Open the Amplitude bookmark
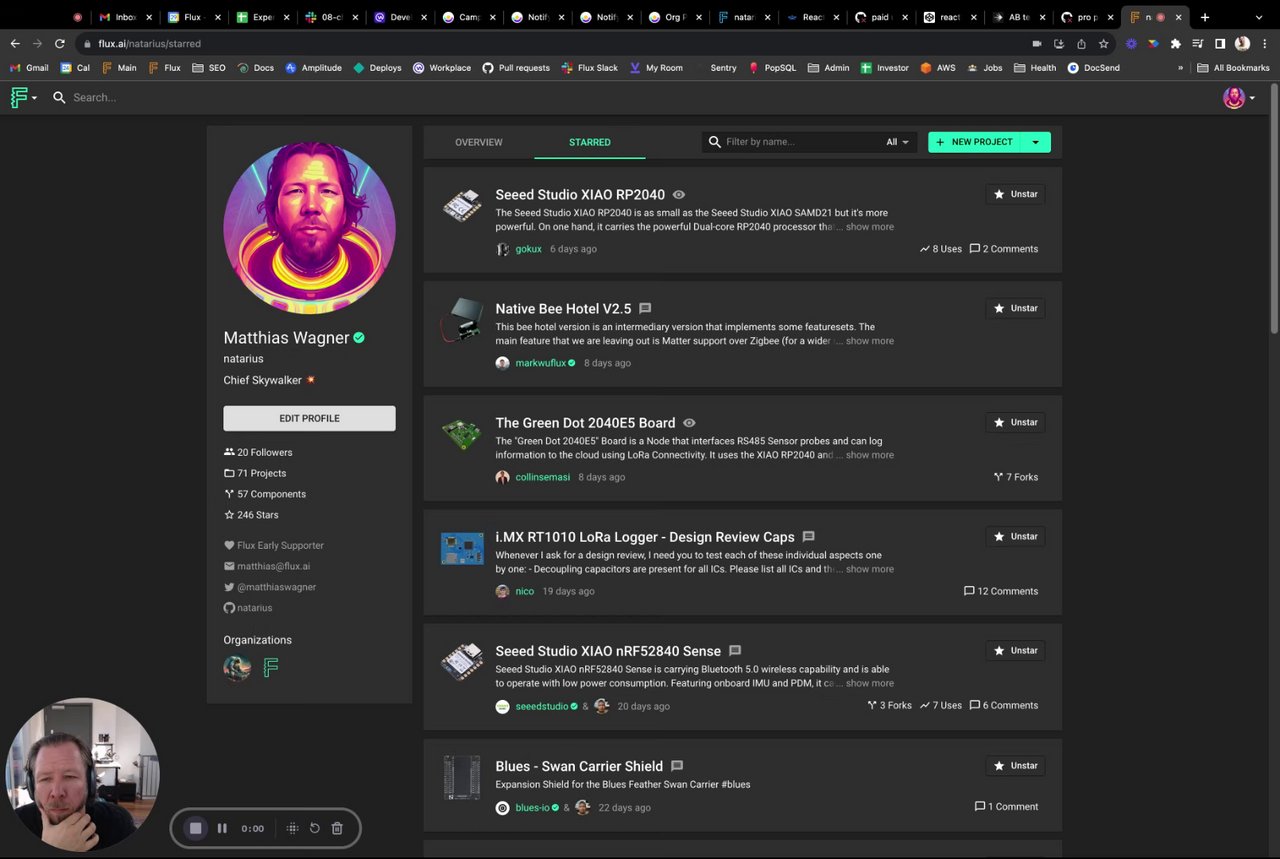 click(313, 68)
